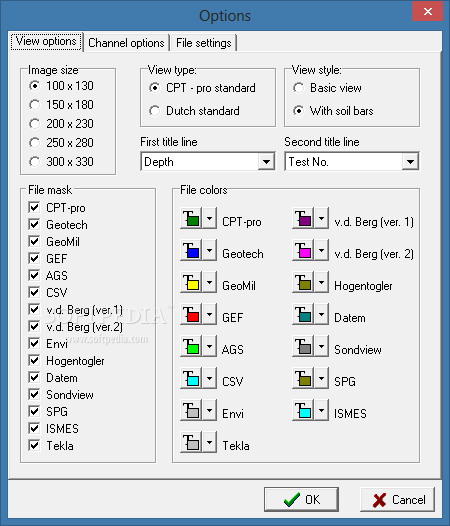The width and height of the screenshot is (450, 526).
Task: Toggle the Hogentogler file mask checkbox
Action: click(x=34, y=361)
